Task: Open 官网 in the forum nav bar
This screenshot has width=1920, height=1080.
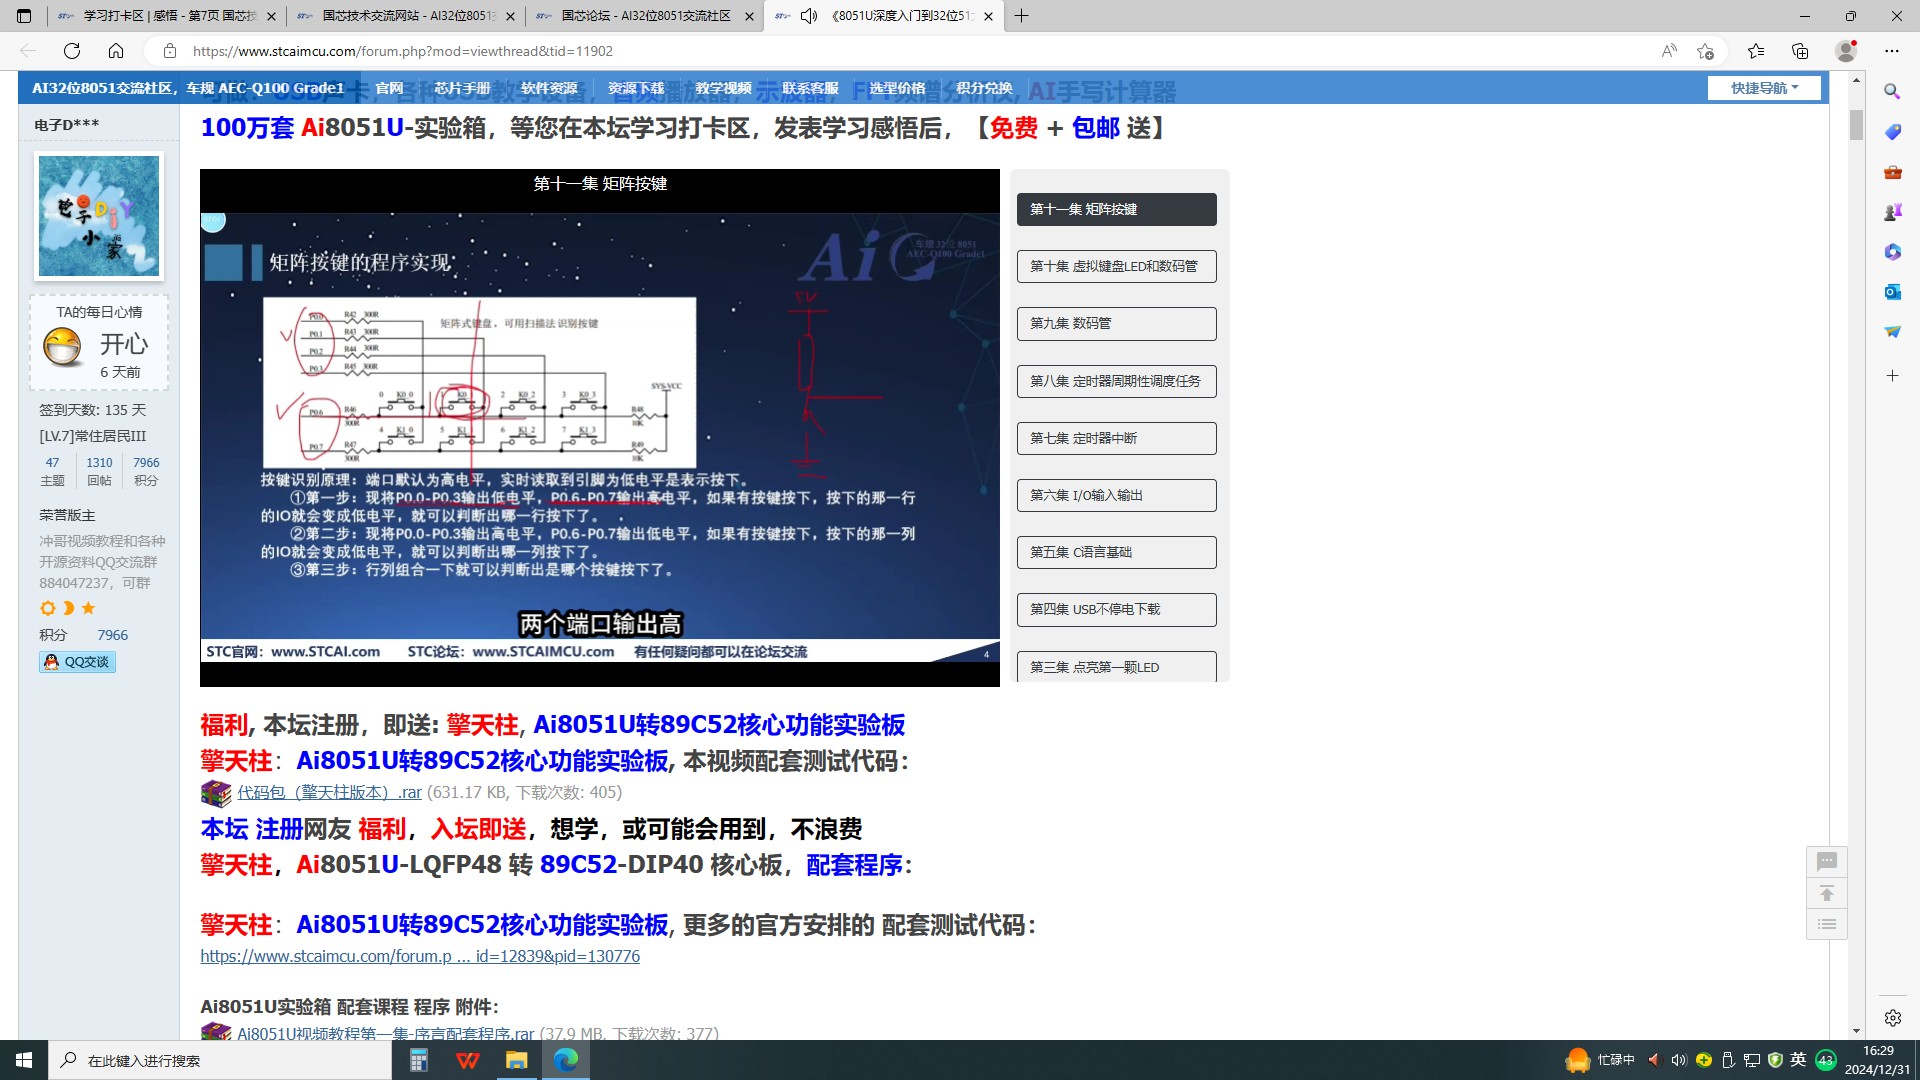Action: [389, 88]
